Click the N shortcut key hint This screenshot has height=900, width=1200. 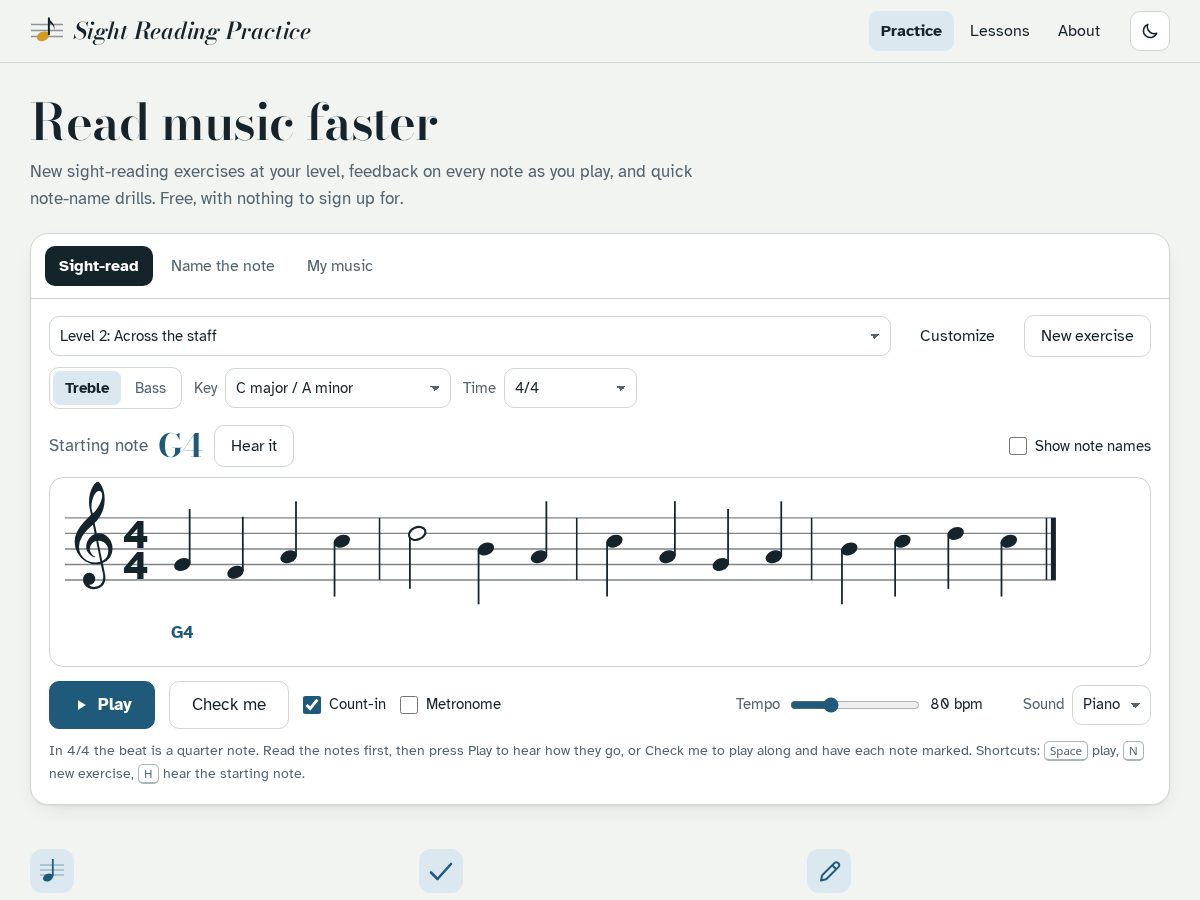click(1133, 751)
